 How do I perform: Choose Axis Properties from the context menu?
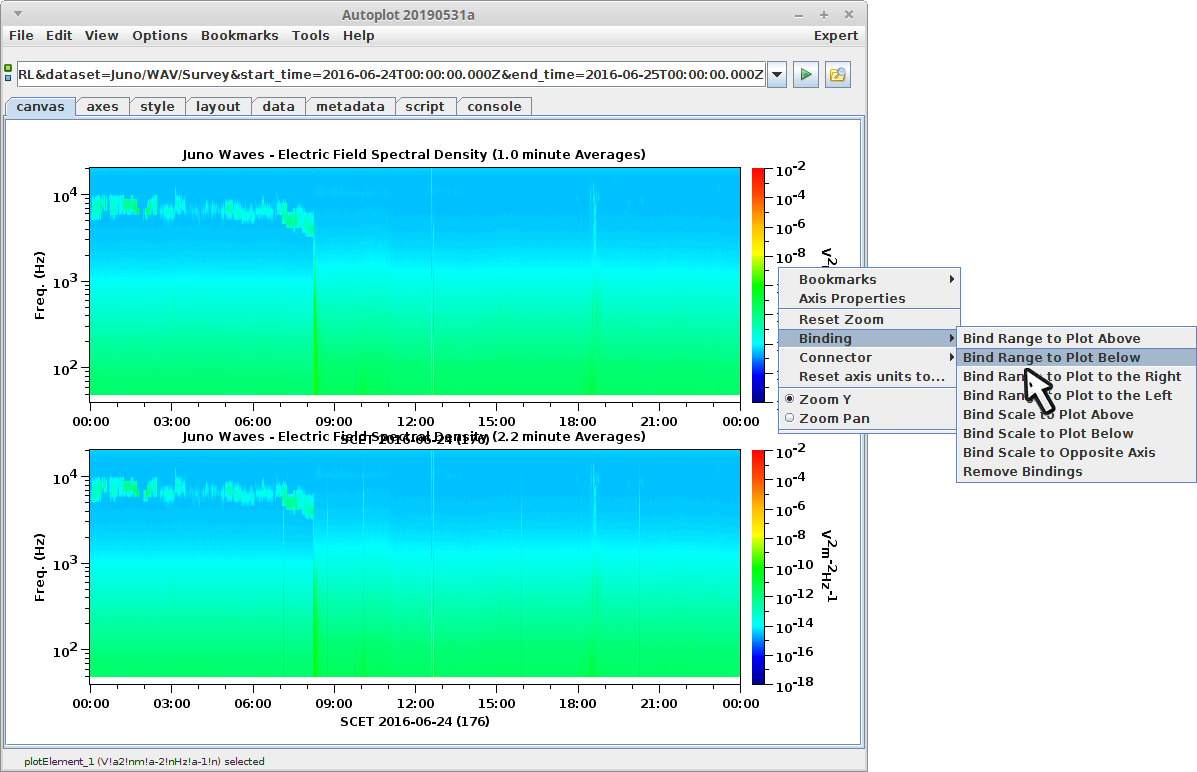click(869, 299)
